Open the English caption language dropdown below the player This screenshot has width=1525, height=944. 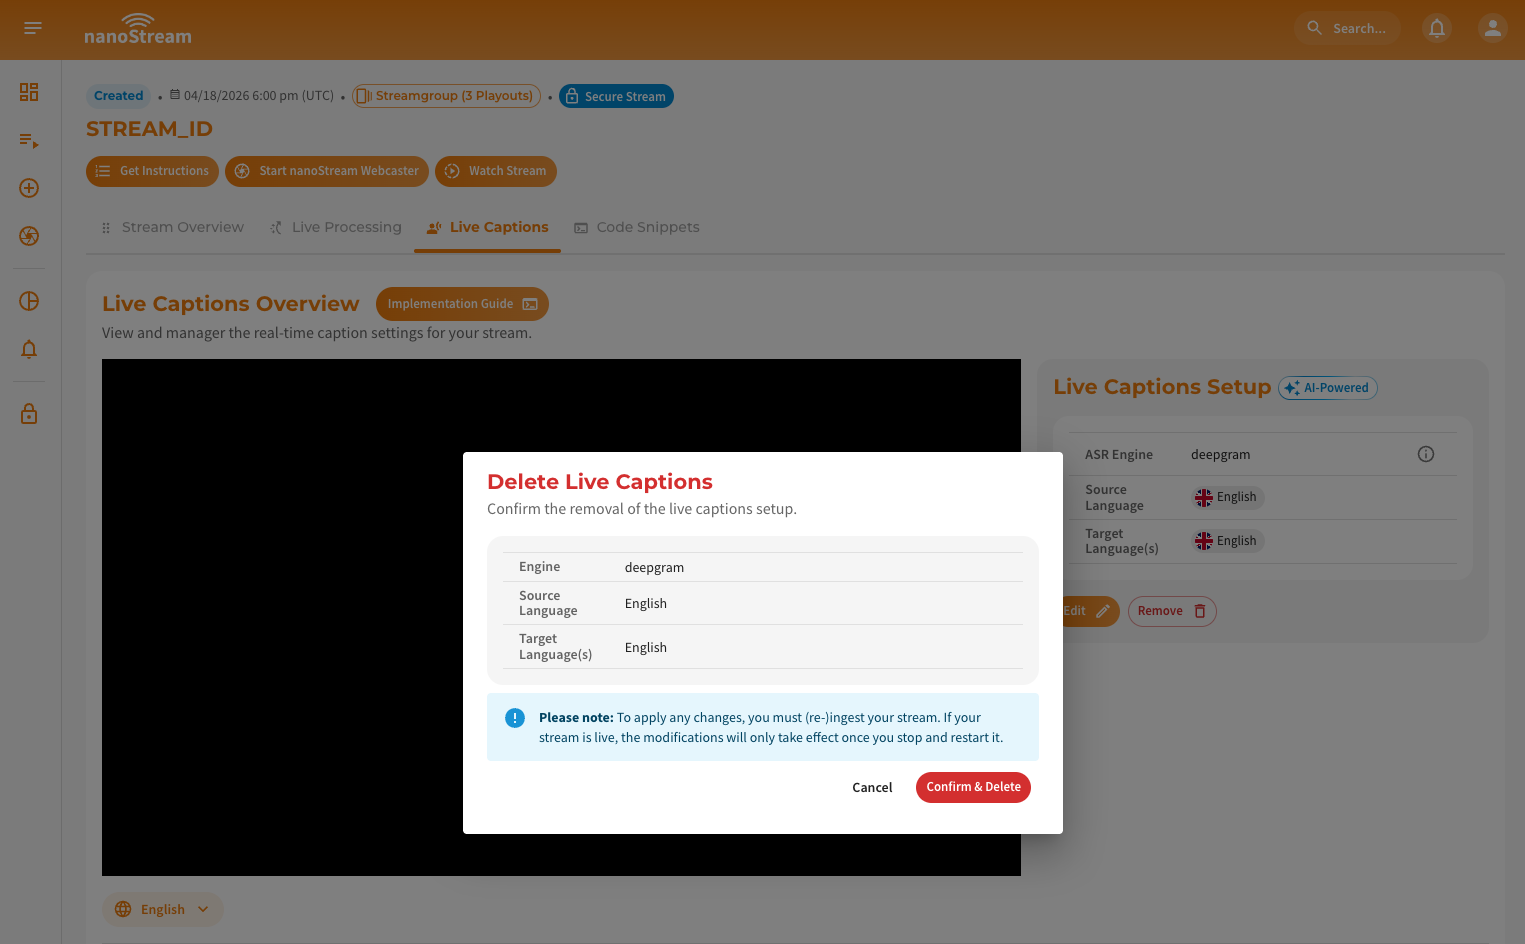[162, 909]
